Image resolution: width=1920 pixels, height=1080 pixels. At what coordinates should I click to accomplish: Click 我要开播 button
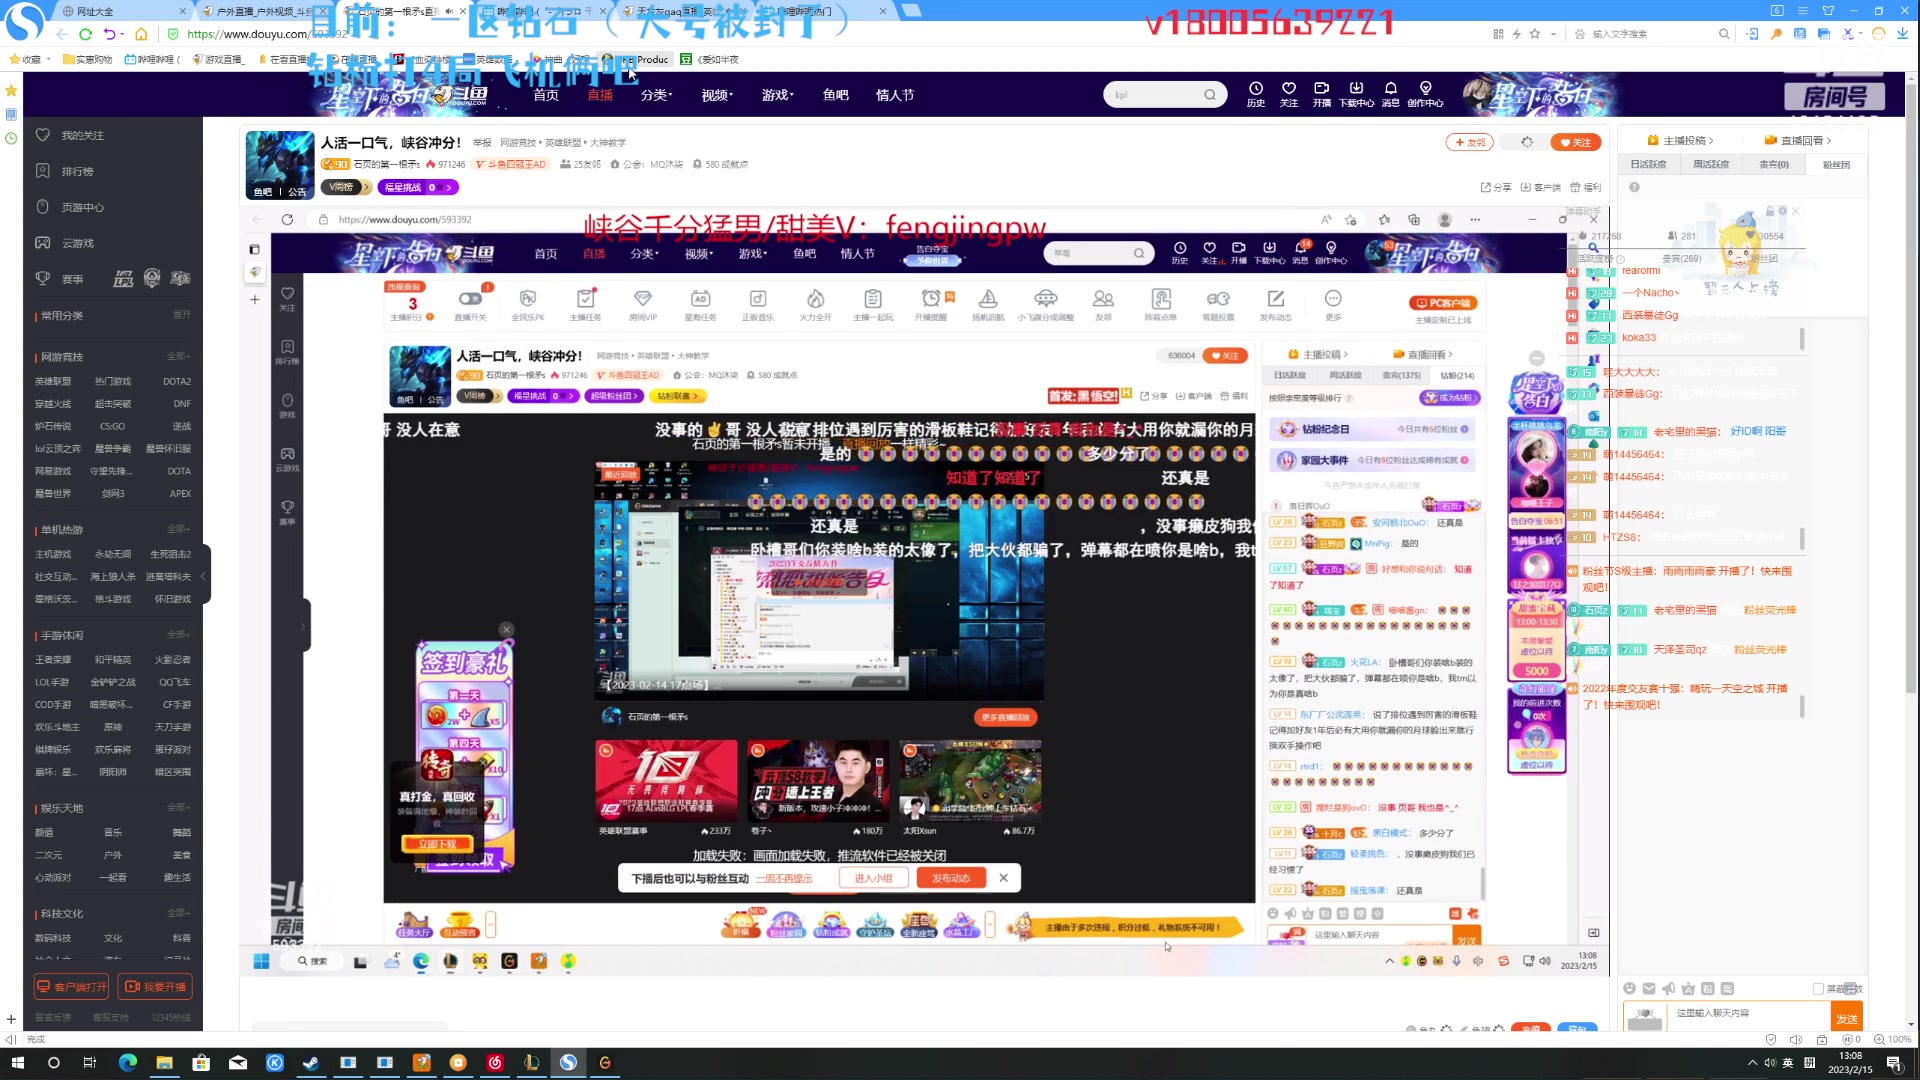[156, 987]
